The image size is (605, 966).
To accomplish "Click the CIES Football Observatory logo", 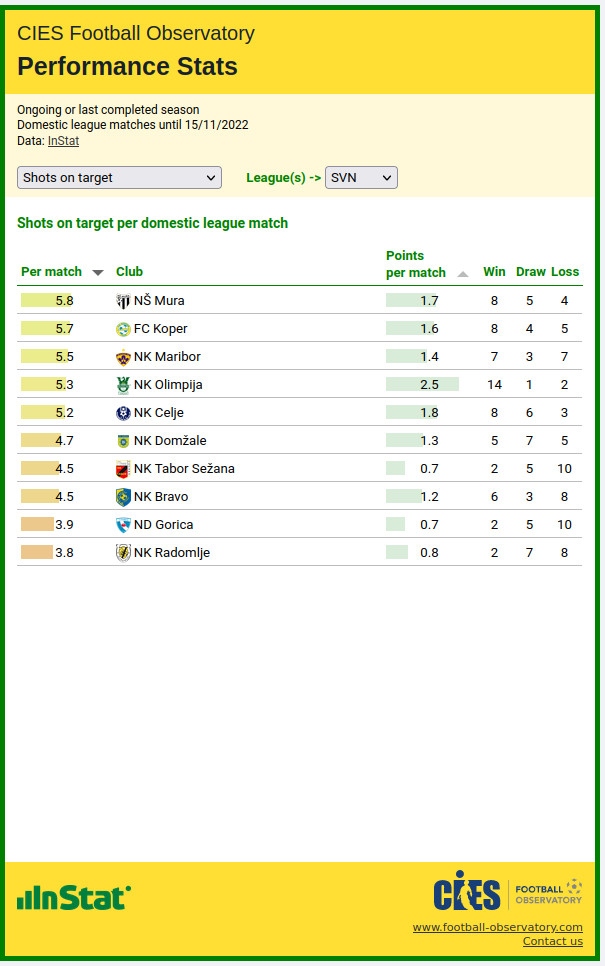I will [x=508, y=891].
